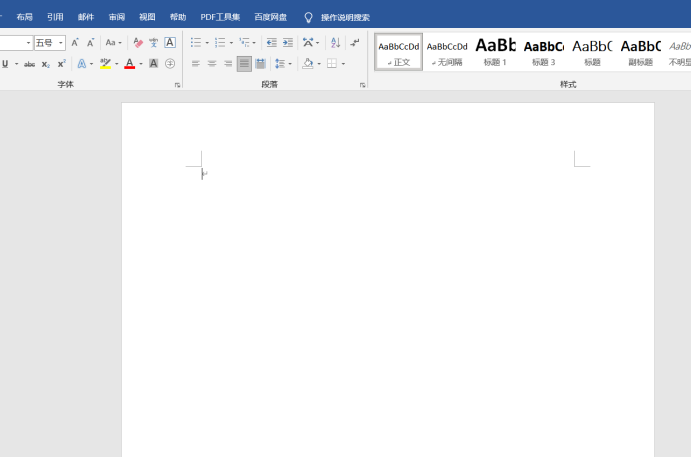The height and width of the screenshot is (457, 691).
Task: Open the font size 五号 dropdown
Action: pyautogui.click(x=61, y=43)
